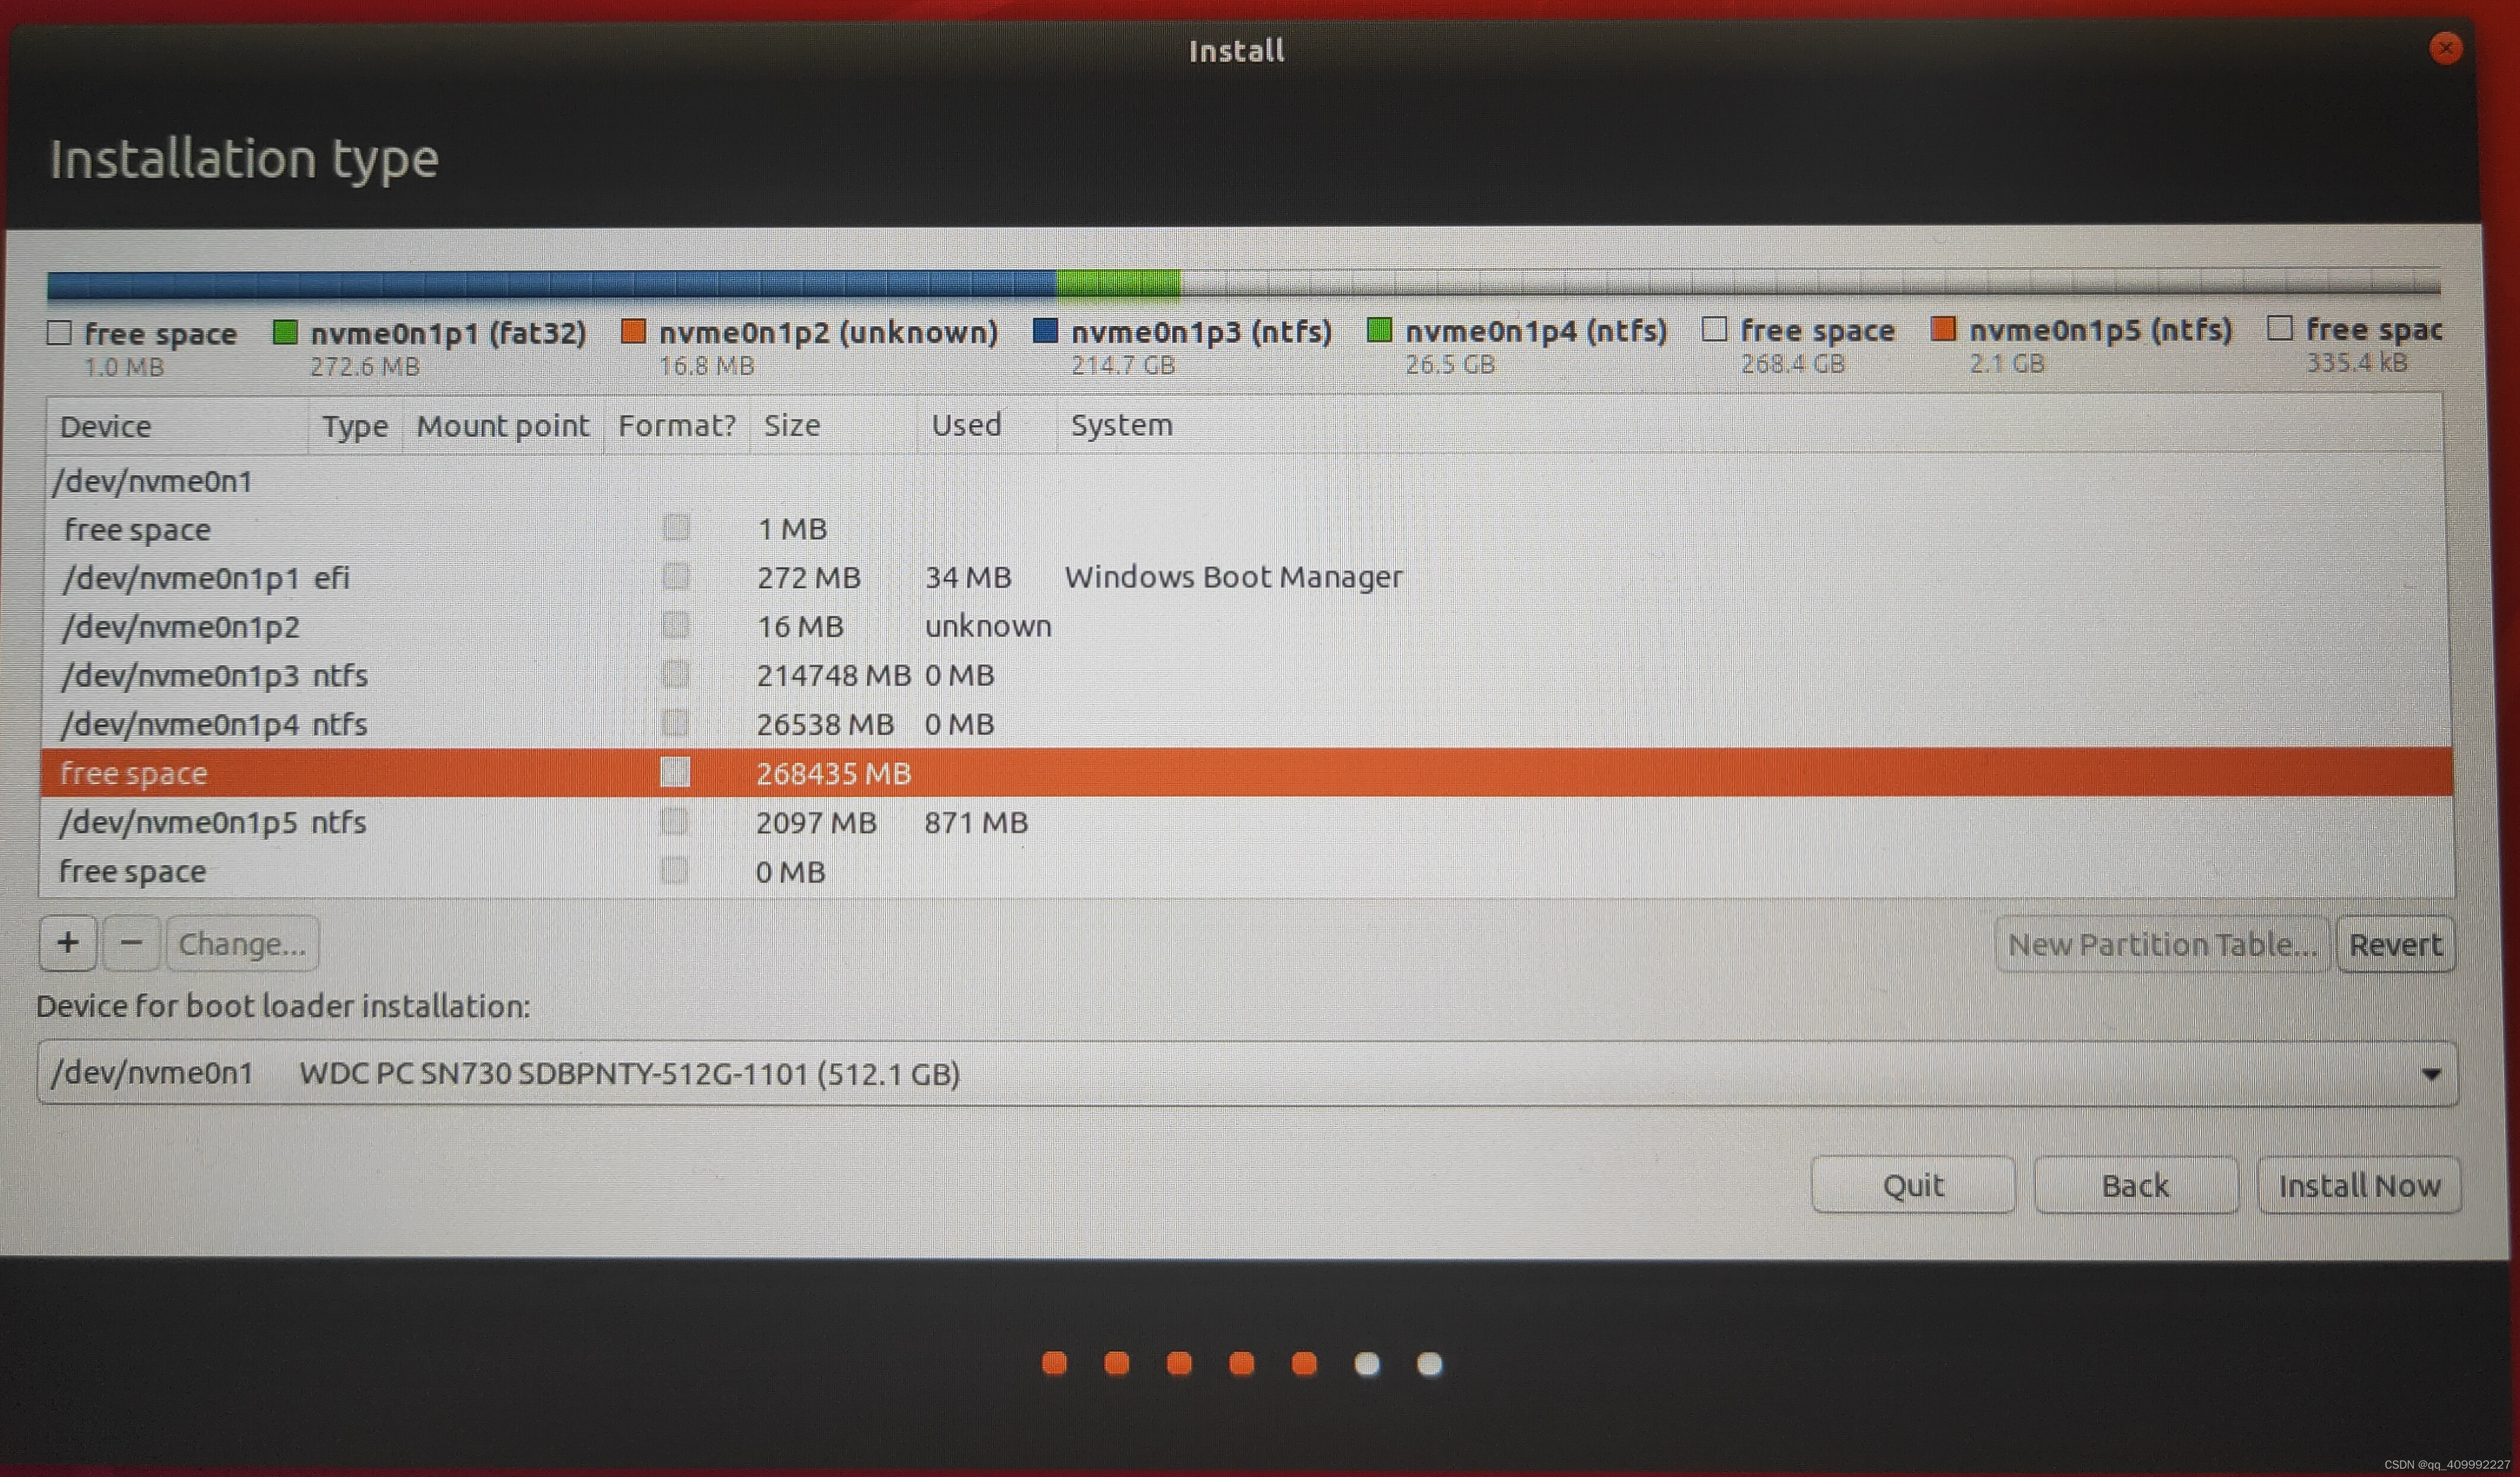This screenshot has width=2520, height=1477.
Task: Select the /dev/nvme0n1p4 ntfs row
Action: [1246, 723]
